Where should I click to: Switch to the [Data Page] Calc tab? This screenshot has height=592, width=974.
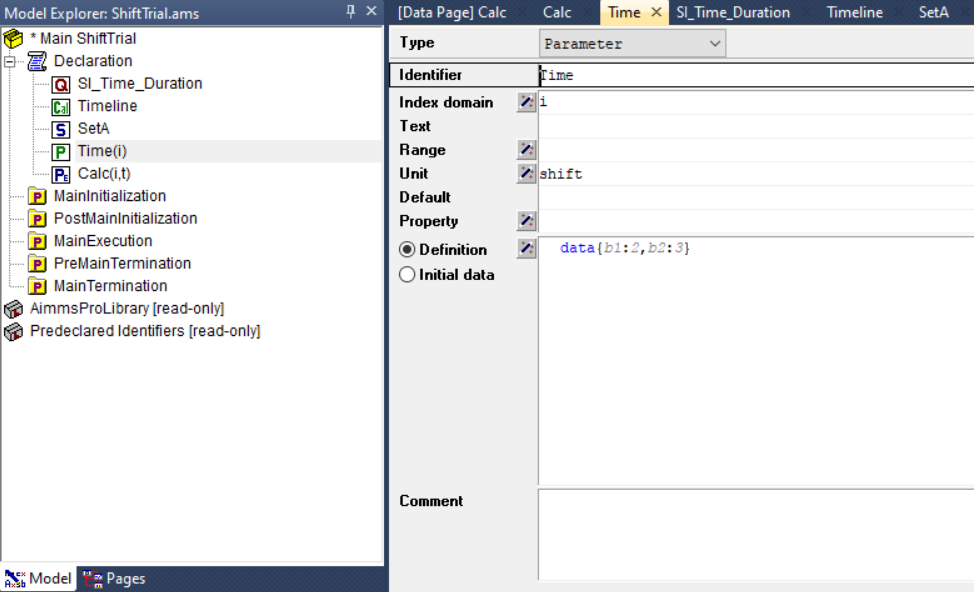pos(452,12)
